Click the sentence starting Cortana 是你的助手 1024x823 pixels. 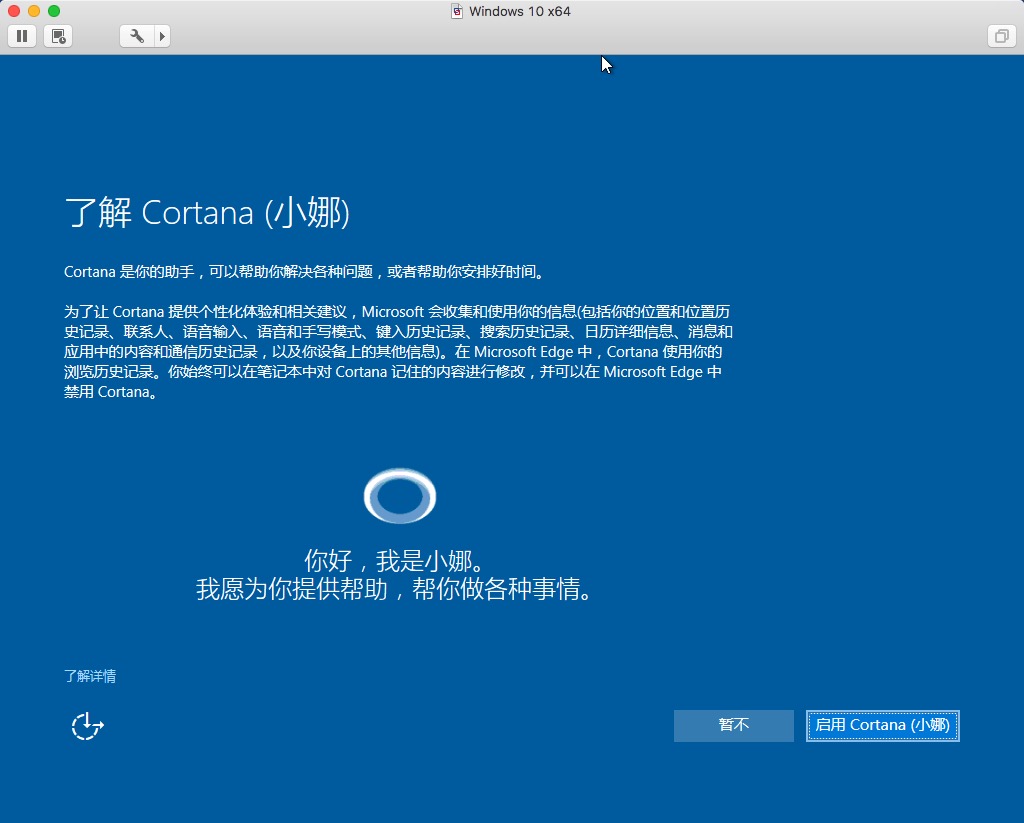tap(304, 272)
